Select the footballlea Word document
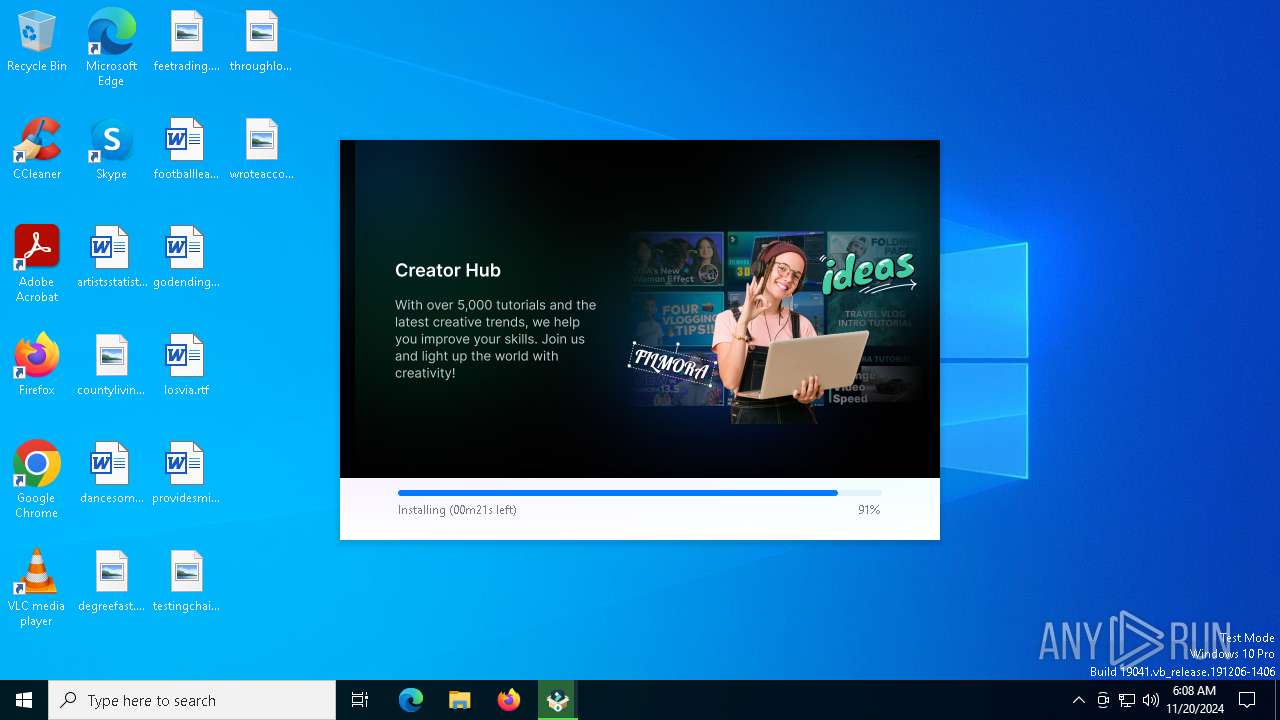The image size is (1280, 720). coord(186,149)
